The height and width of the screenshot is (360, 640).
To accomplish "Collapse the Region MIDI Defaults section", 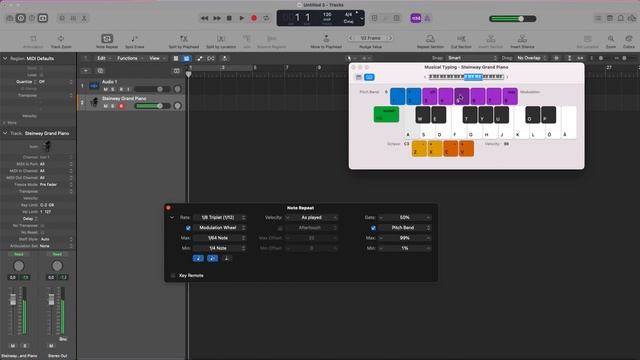I will (5, 59).
